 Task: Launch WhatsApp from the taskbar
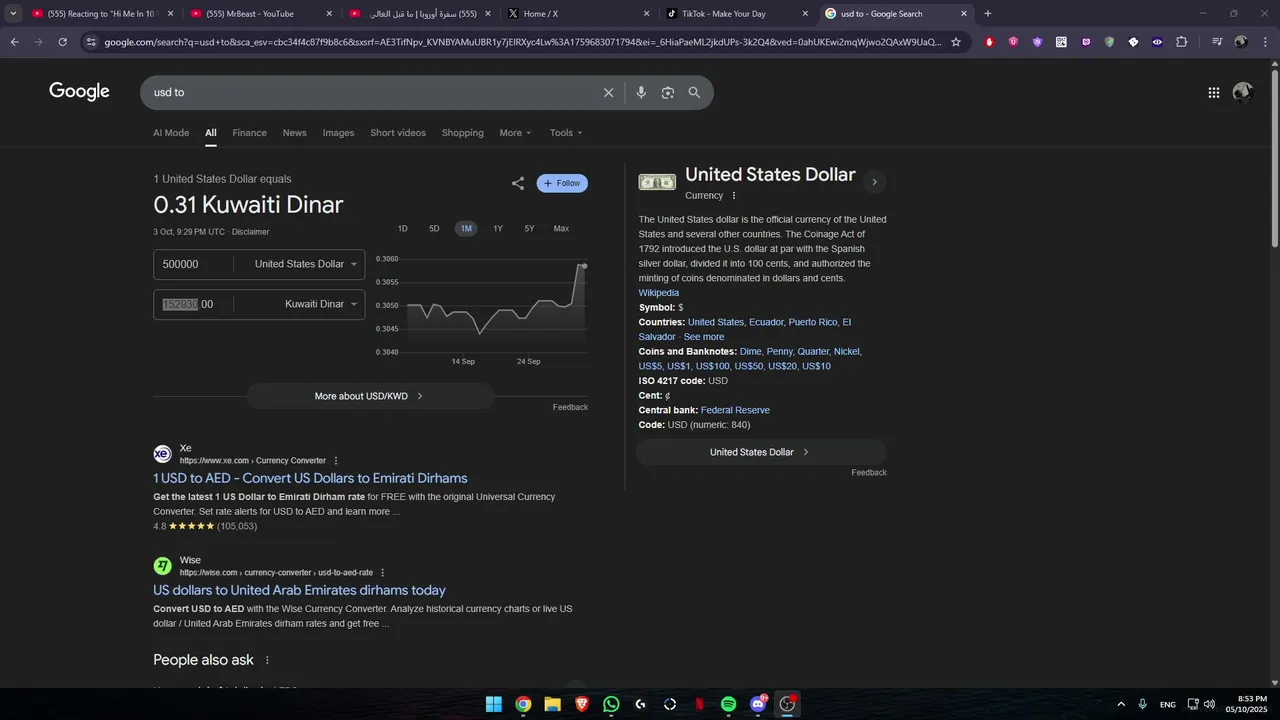(611, 704)
